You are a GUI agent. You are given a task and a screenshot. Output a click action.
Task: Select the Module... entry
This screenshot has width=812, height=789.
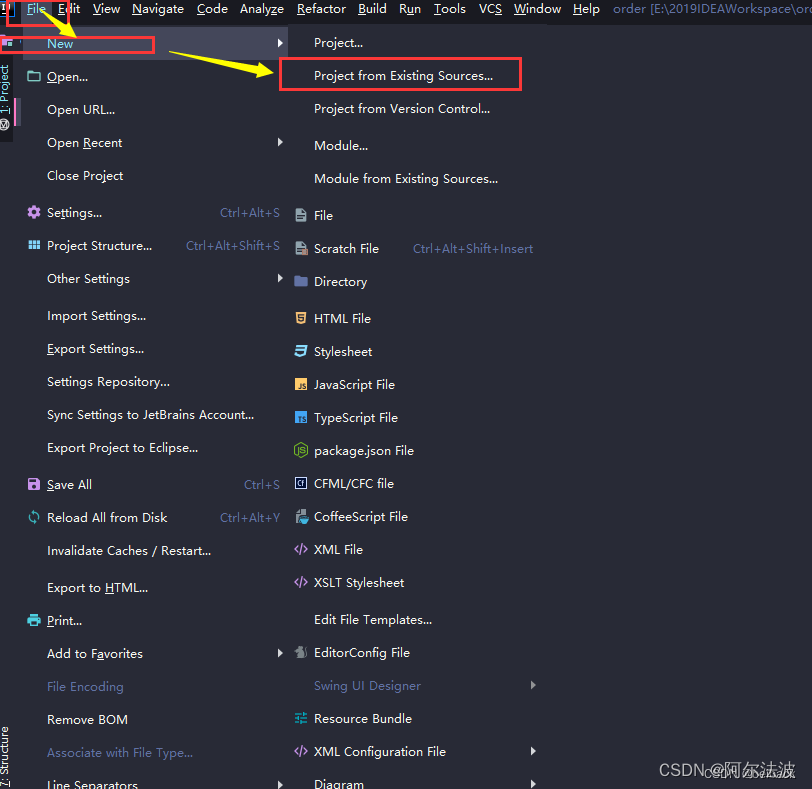(x=341, y=145)
